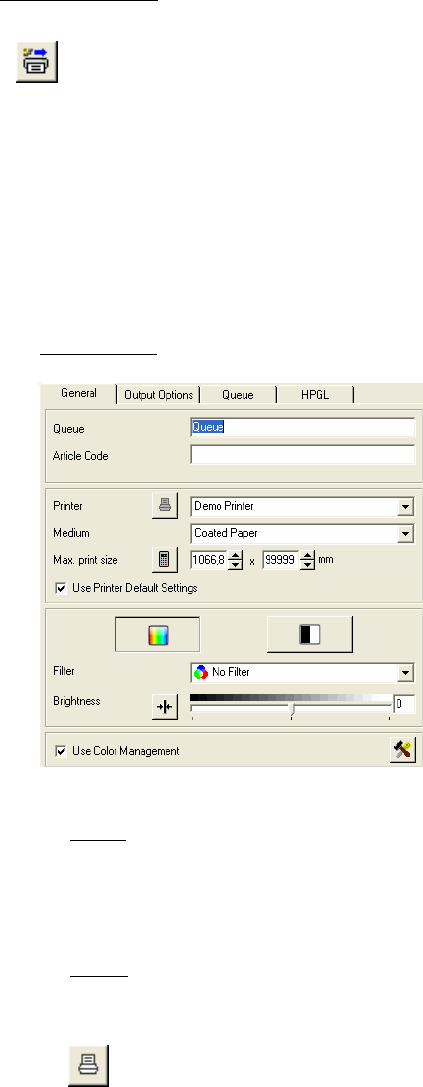Open the HPGL tab
The width and height of the screenshot is (423, 1087).
[x=316, y=394]
